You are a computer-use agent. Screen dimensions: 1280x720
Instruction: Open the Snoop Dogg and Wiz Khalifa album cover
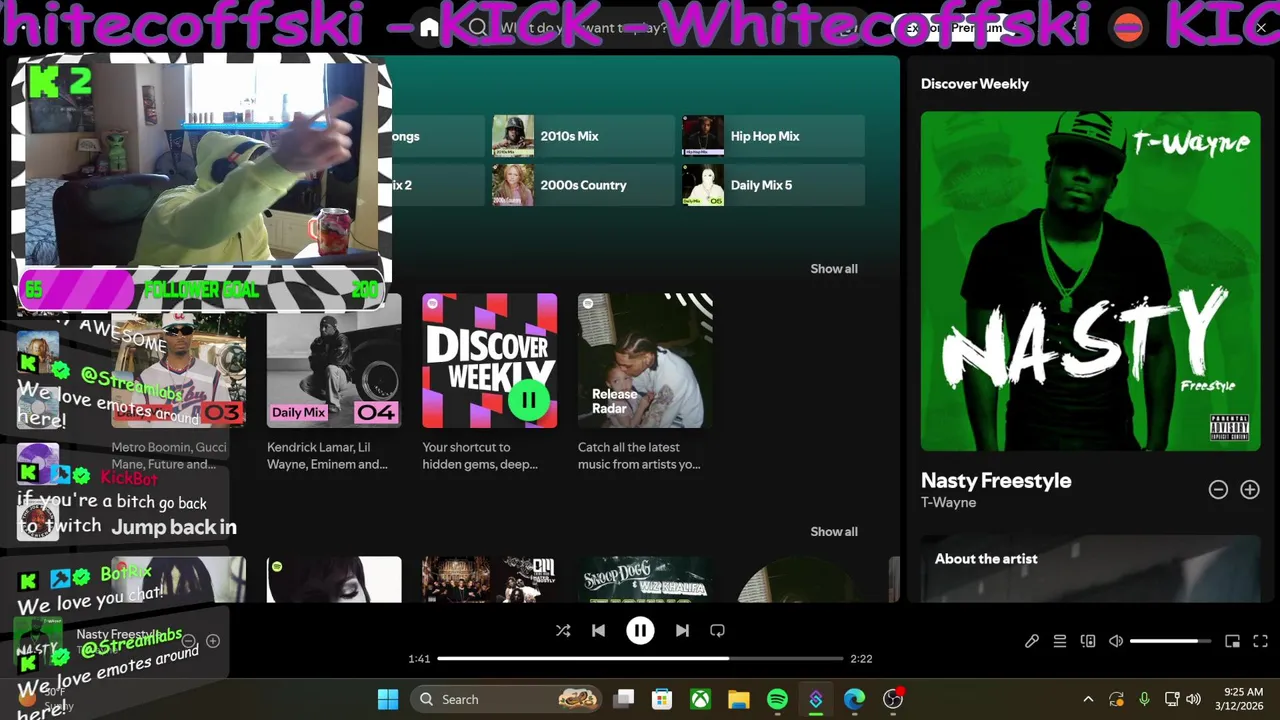pyautogui.click(x=645, y=579)
